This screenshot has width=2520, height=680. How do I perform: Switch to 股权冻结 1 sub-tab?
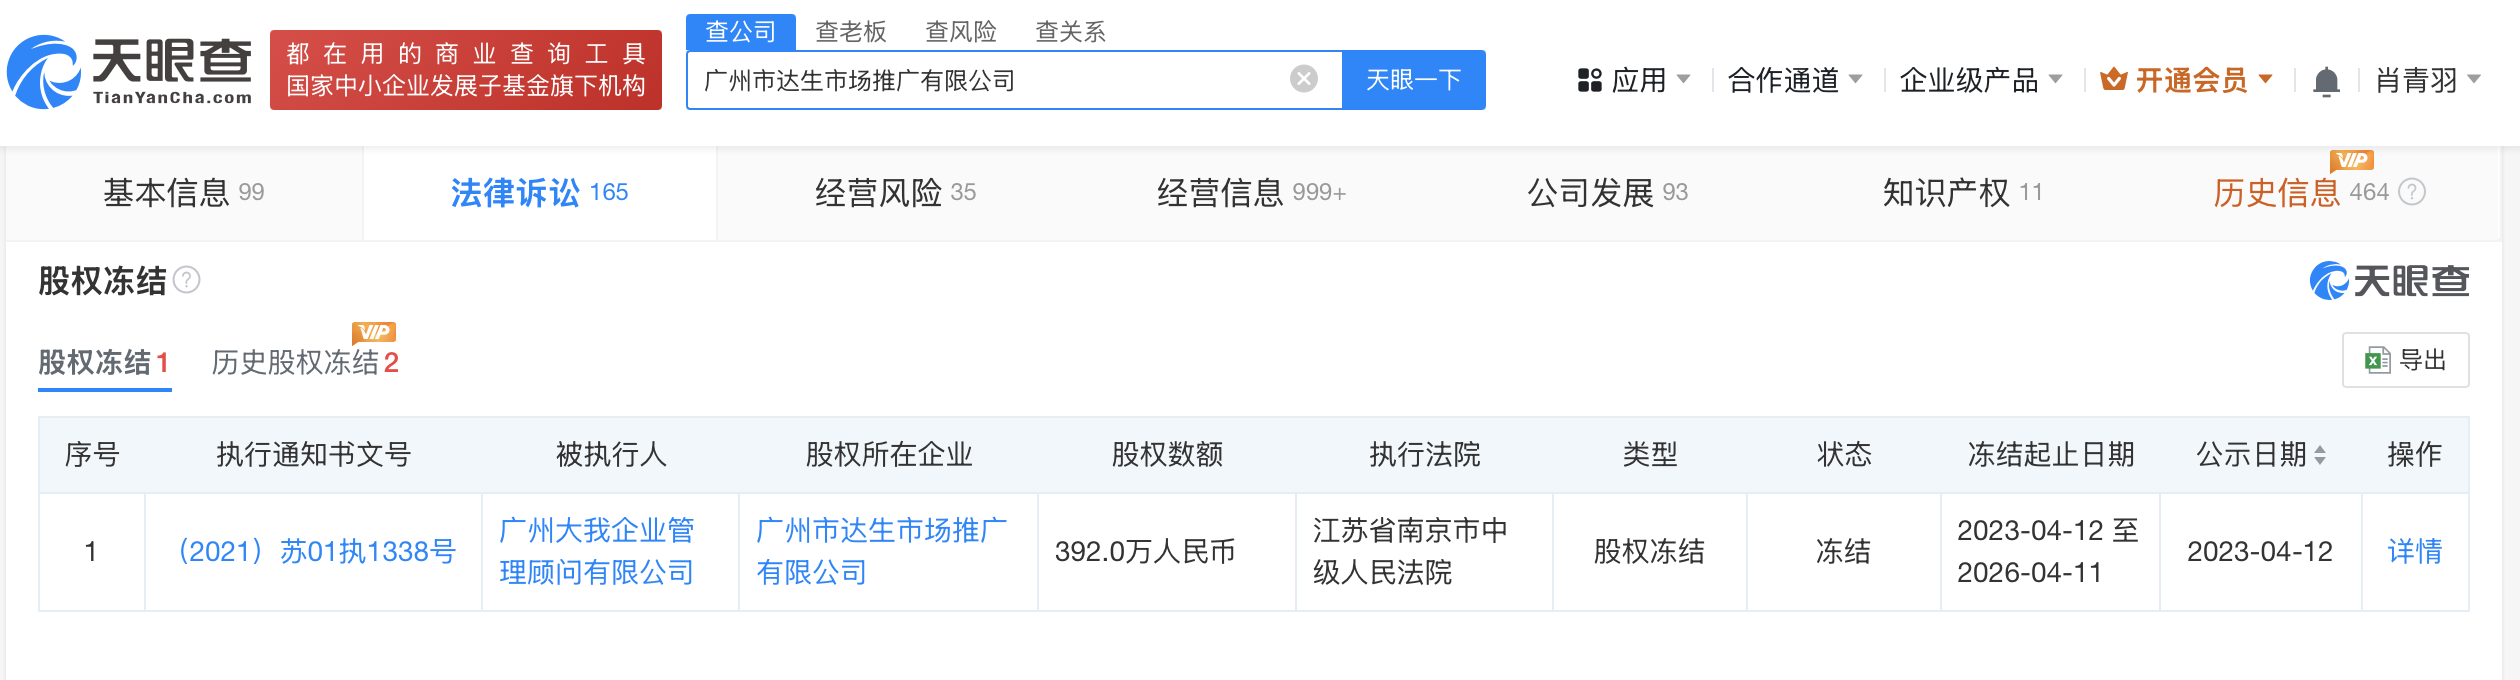(x=104, y=362)
